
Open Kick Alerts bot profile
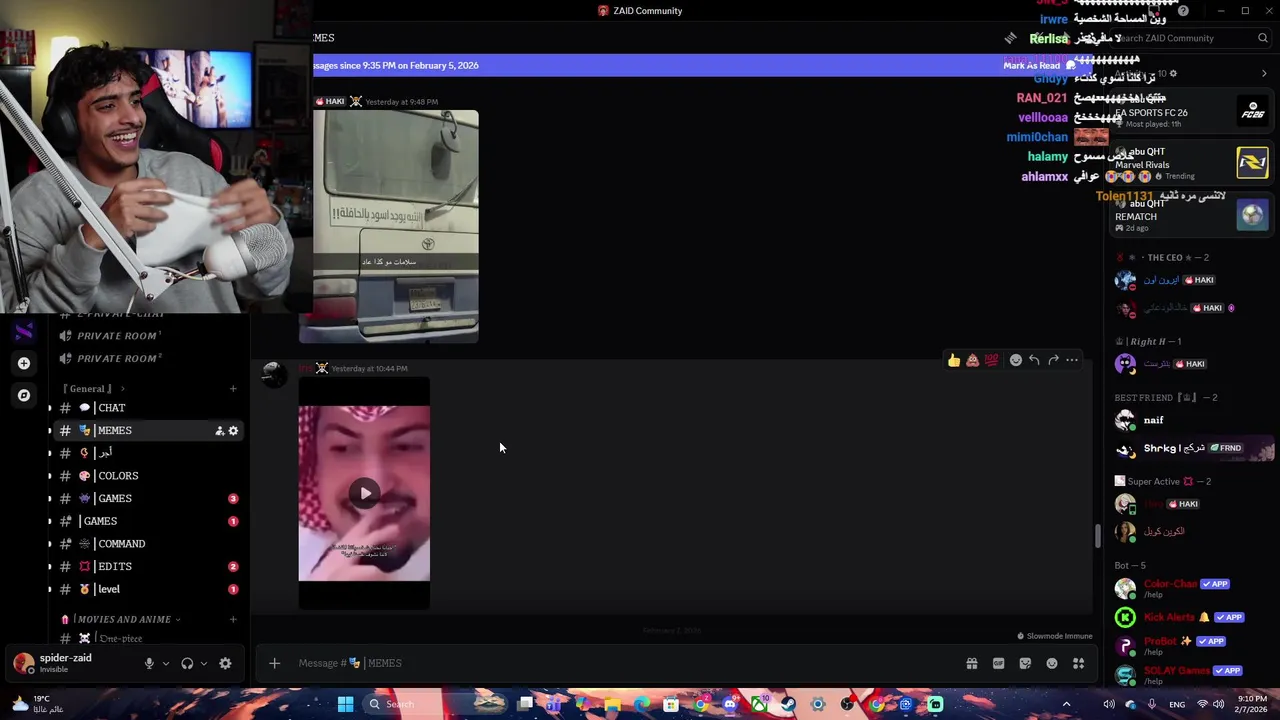1194,617
